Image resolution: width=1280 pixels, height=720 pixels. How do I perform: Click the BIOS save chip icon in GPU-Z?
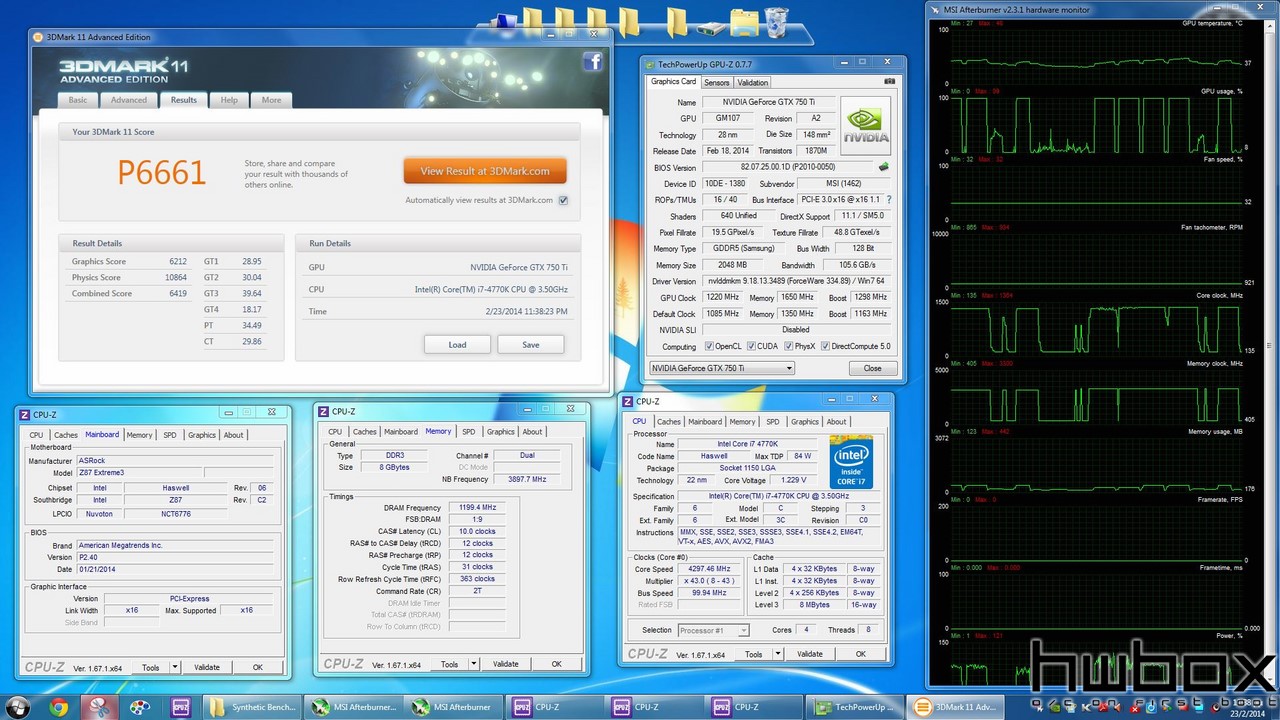(x=883, y=167)
